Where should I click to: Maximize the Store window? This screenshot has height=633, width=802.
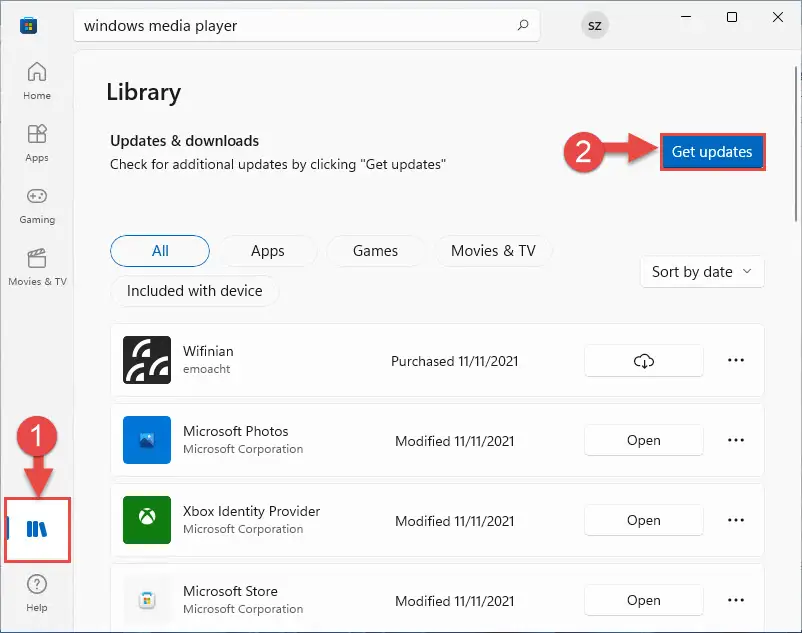[x=732, y=17]
